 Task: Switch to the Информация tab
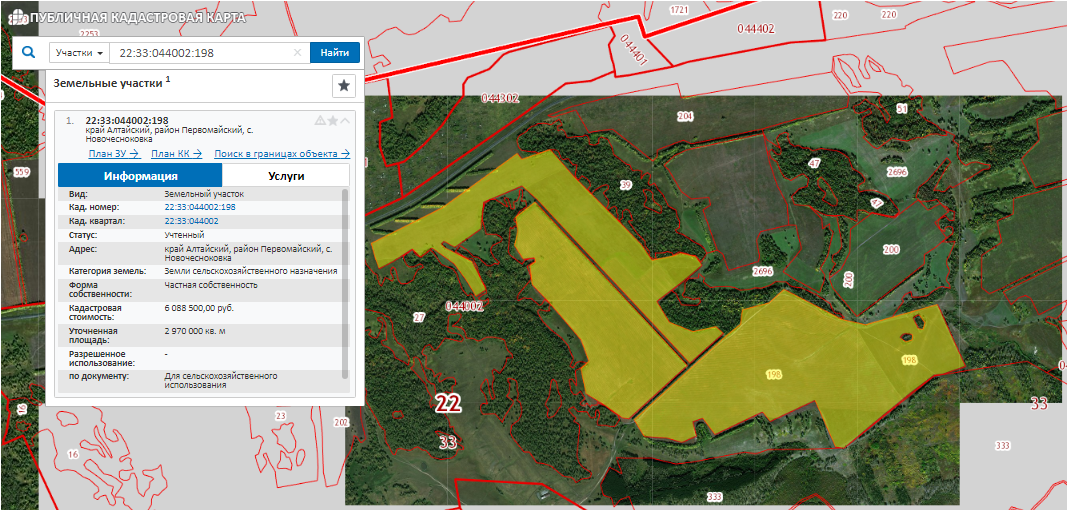click(x=140, y=176)
